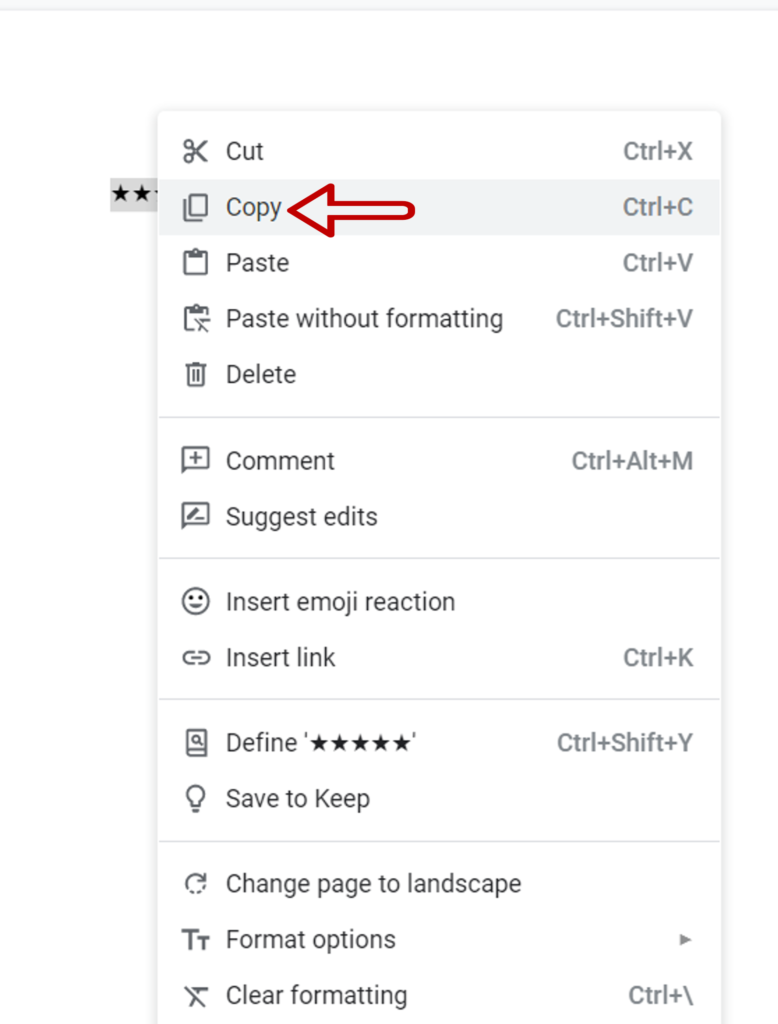Click the Comment plus bubble icon
The height and width of the screenshot is (1024, 778).
tap(195, 460)
